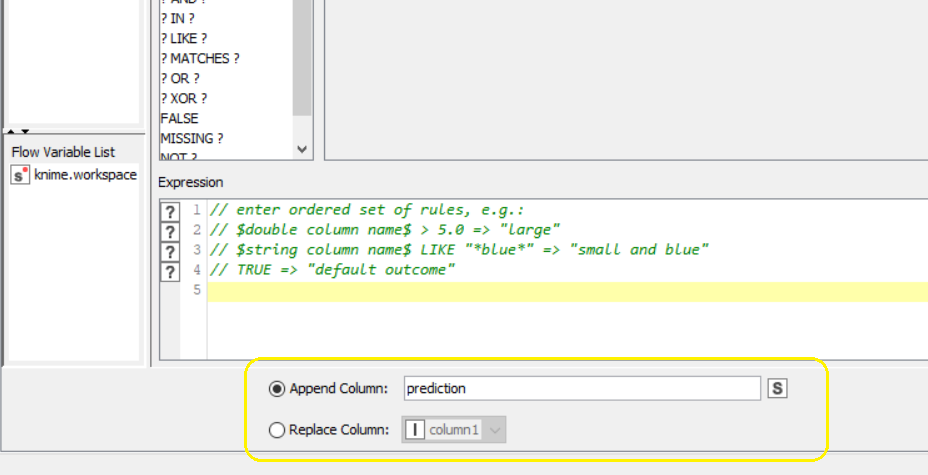Choose the '? MATCHES ?' operator in list
Viewport: 928px width, 475px height.
200,59
